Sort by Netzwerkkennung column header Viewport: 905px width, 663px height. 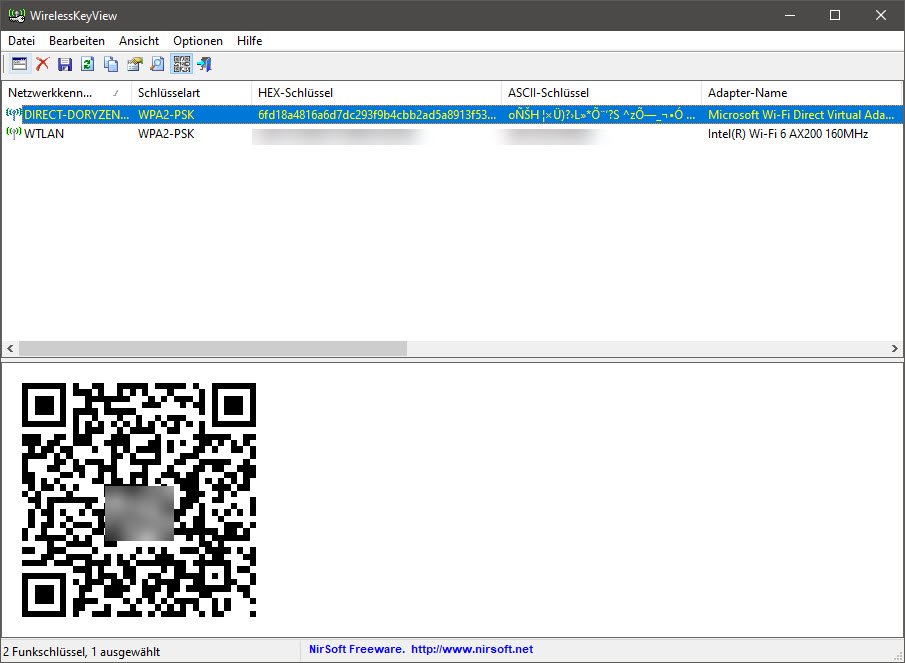pyautogui.click(x=66, y=93)
